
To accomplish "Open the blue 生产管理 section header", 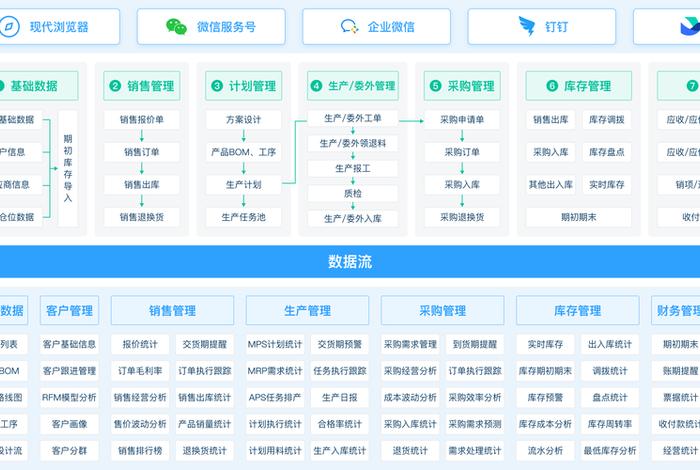I will pos(307,310).
